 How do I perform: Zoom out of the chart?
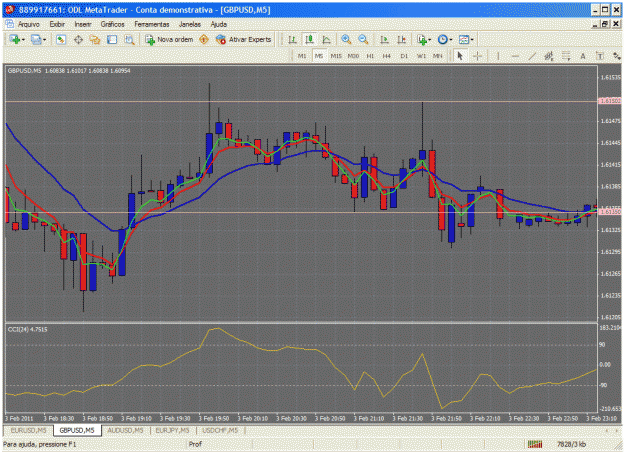tap(363, 39)
